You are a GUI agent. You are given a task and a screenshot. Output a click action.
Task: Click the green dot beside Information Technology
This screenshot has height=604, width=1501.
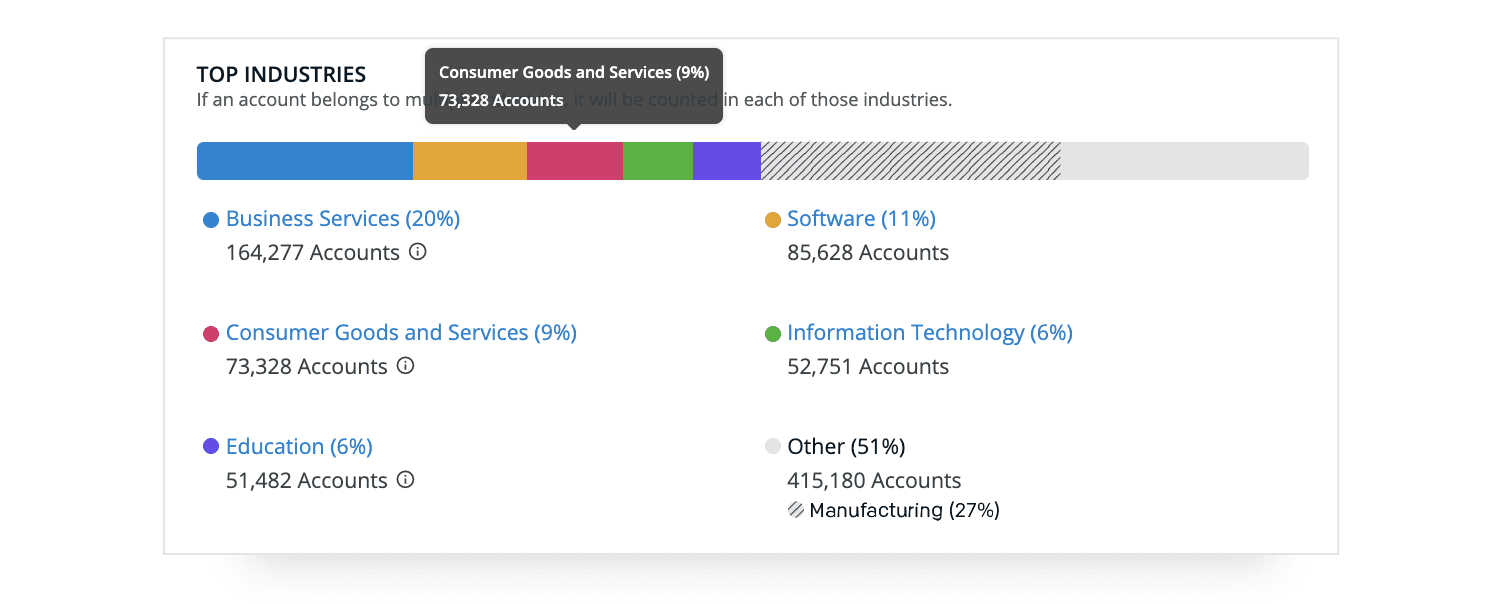click(772, 332)
